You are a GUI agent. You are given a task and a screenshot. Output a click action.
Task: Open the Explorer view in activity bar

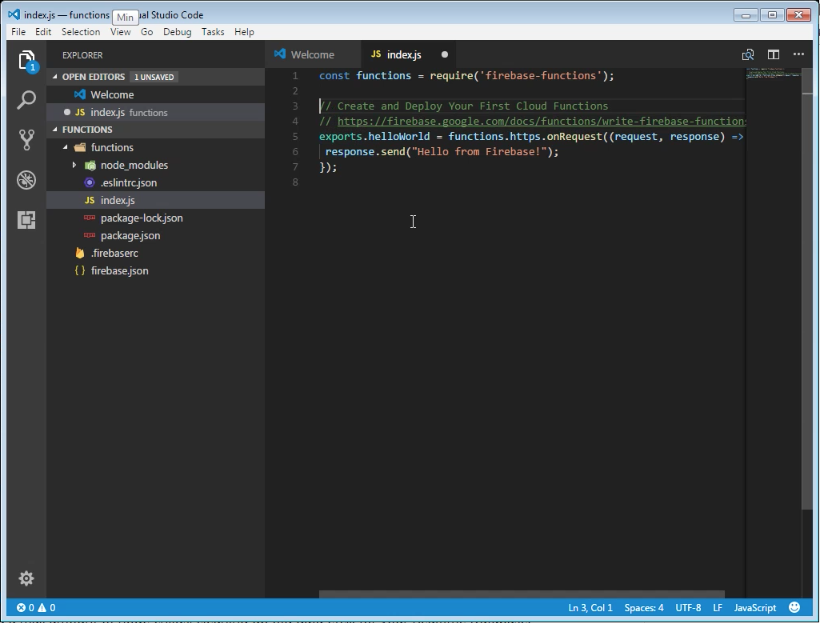click(x=26, y=61)
